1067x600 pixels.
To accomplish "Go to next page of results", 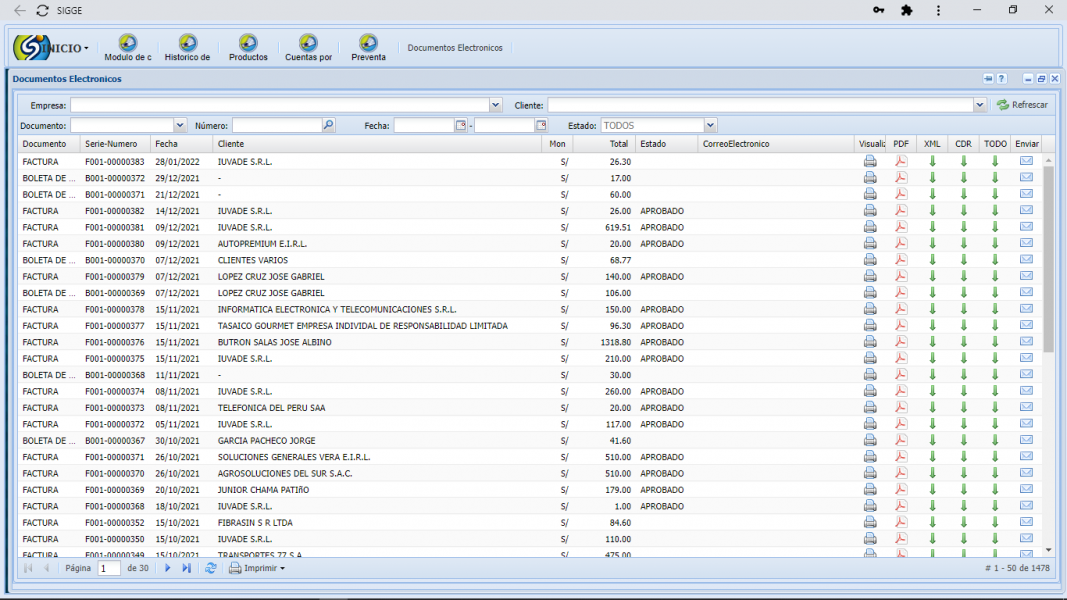I will click(167, 568).
